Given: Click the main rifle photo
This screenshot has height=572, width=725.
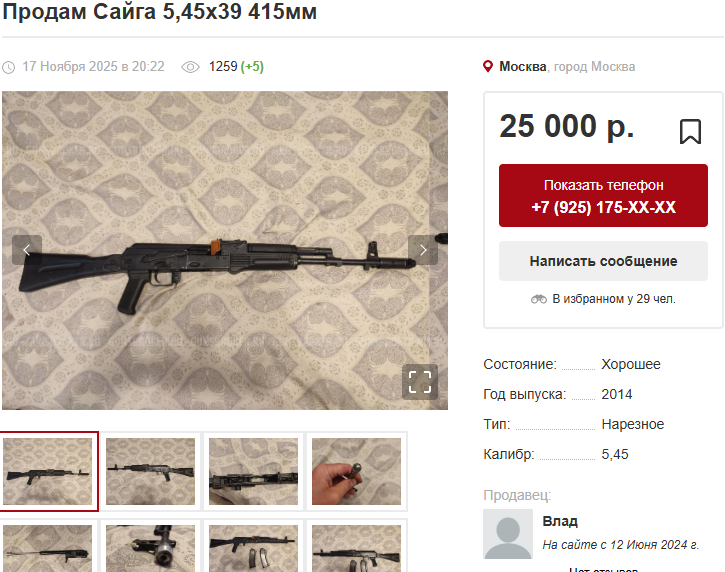Looking at the screenshot, I should 225,250.
